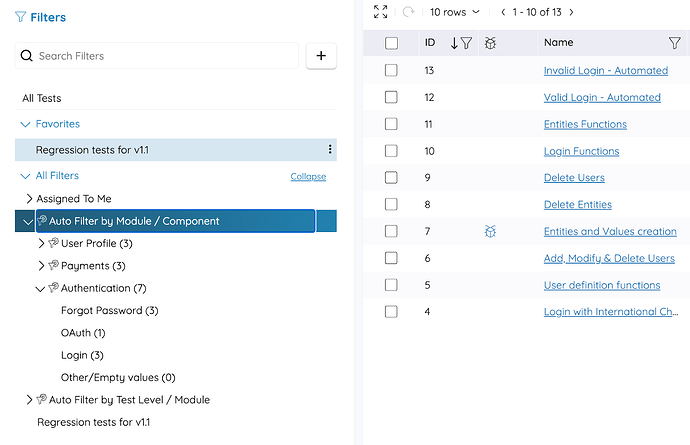
Task: Click the bug icon in row 7
Action: pos(490,231)
